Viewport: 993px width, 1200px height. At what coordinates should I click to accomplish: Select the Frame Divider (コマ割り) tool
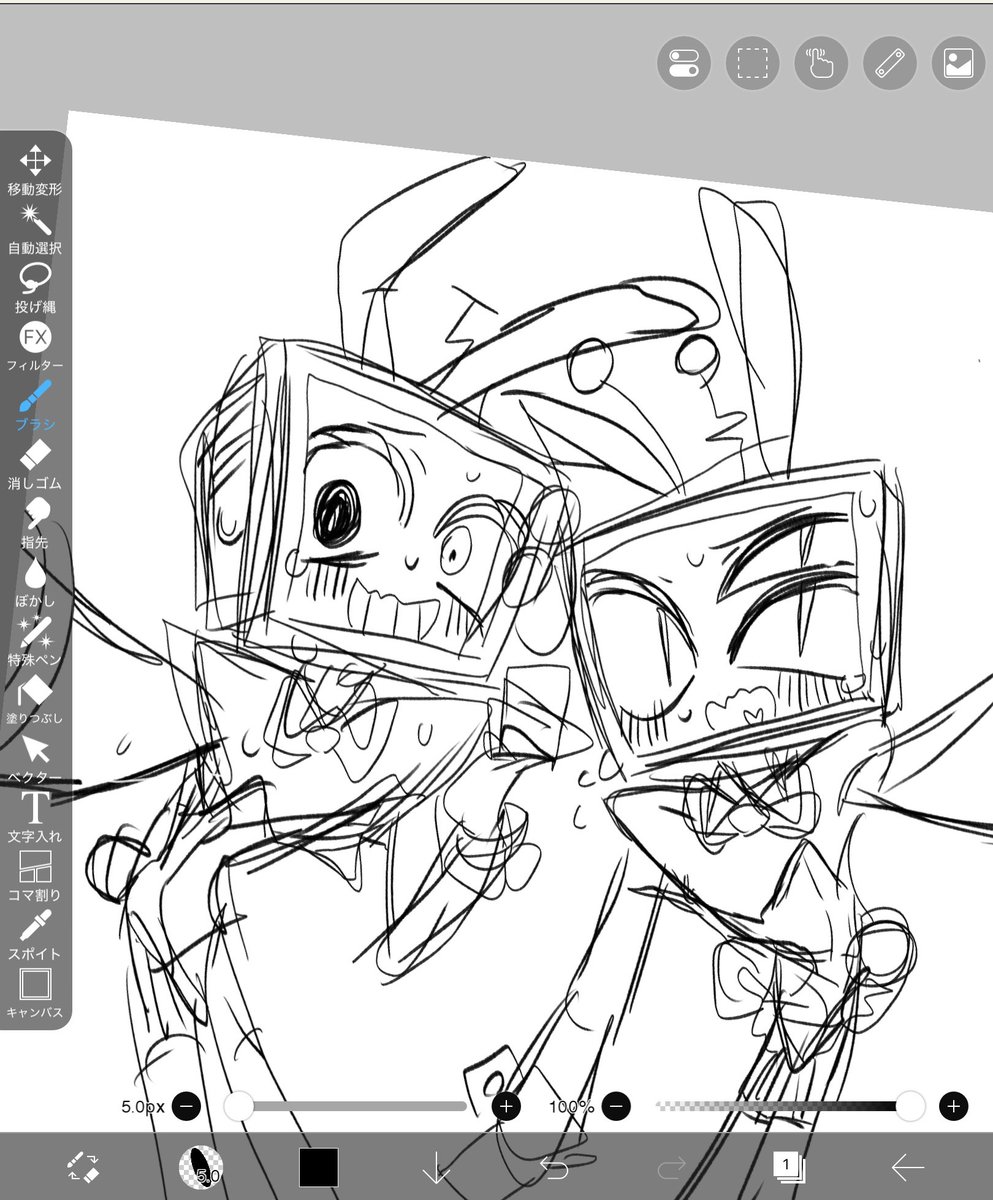[35, 876]
